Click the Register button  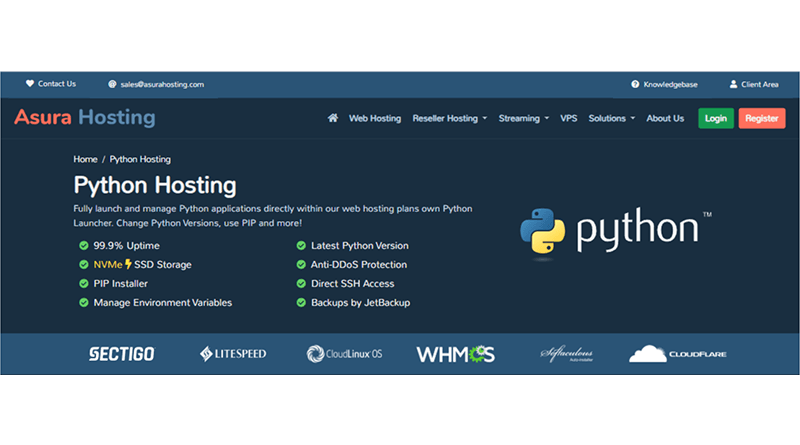[762, 118]
